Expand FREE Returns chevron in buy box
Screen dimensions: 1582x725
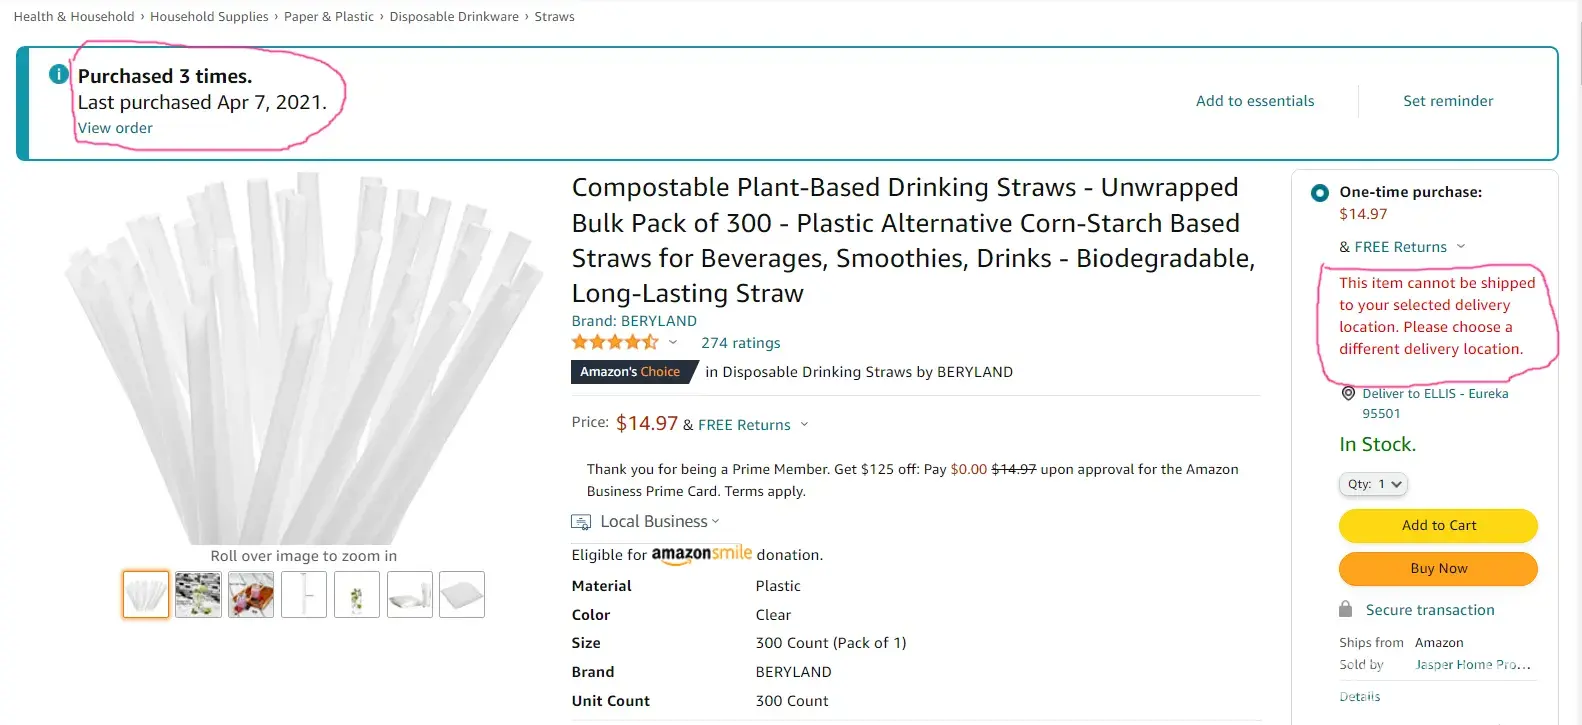click(x=1461, y=247)
